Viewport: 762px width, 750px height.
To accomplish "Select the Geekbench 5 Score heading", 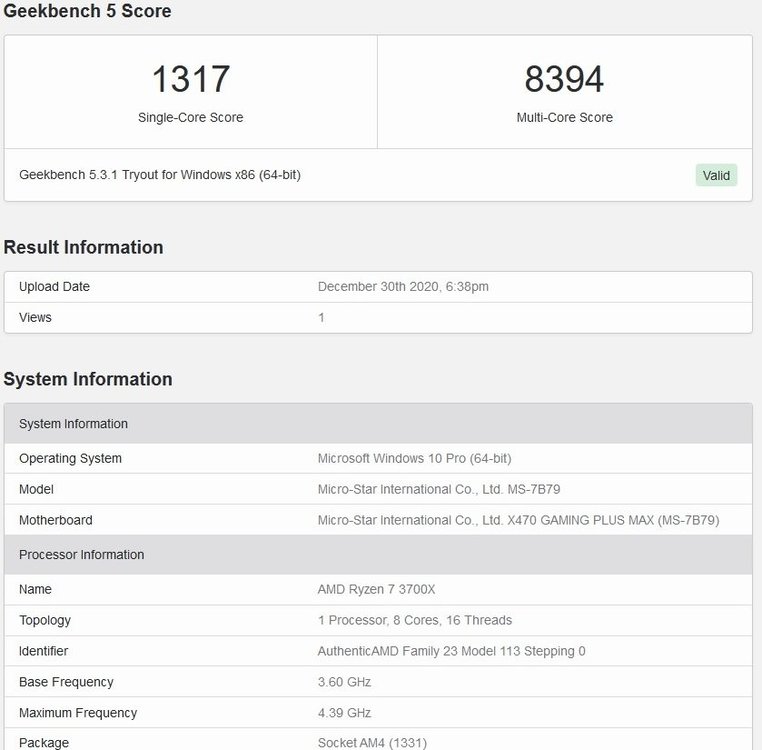I will click(x=88, y=12).
